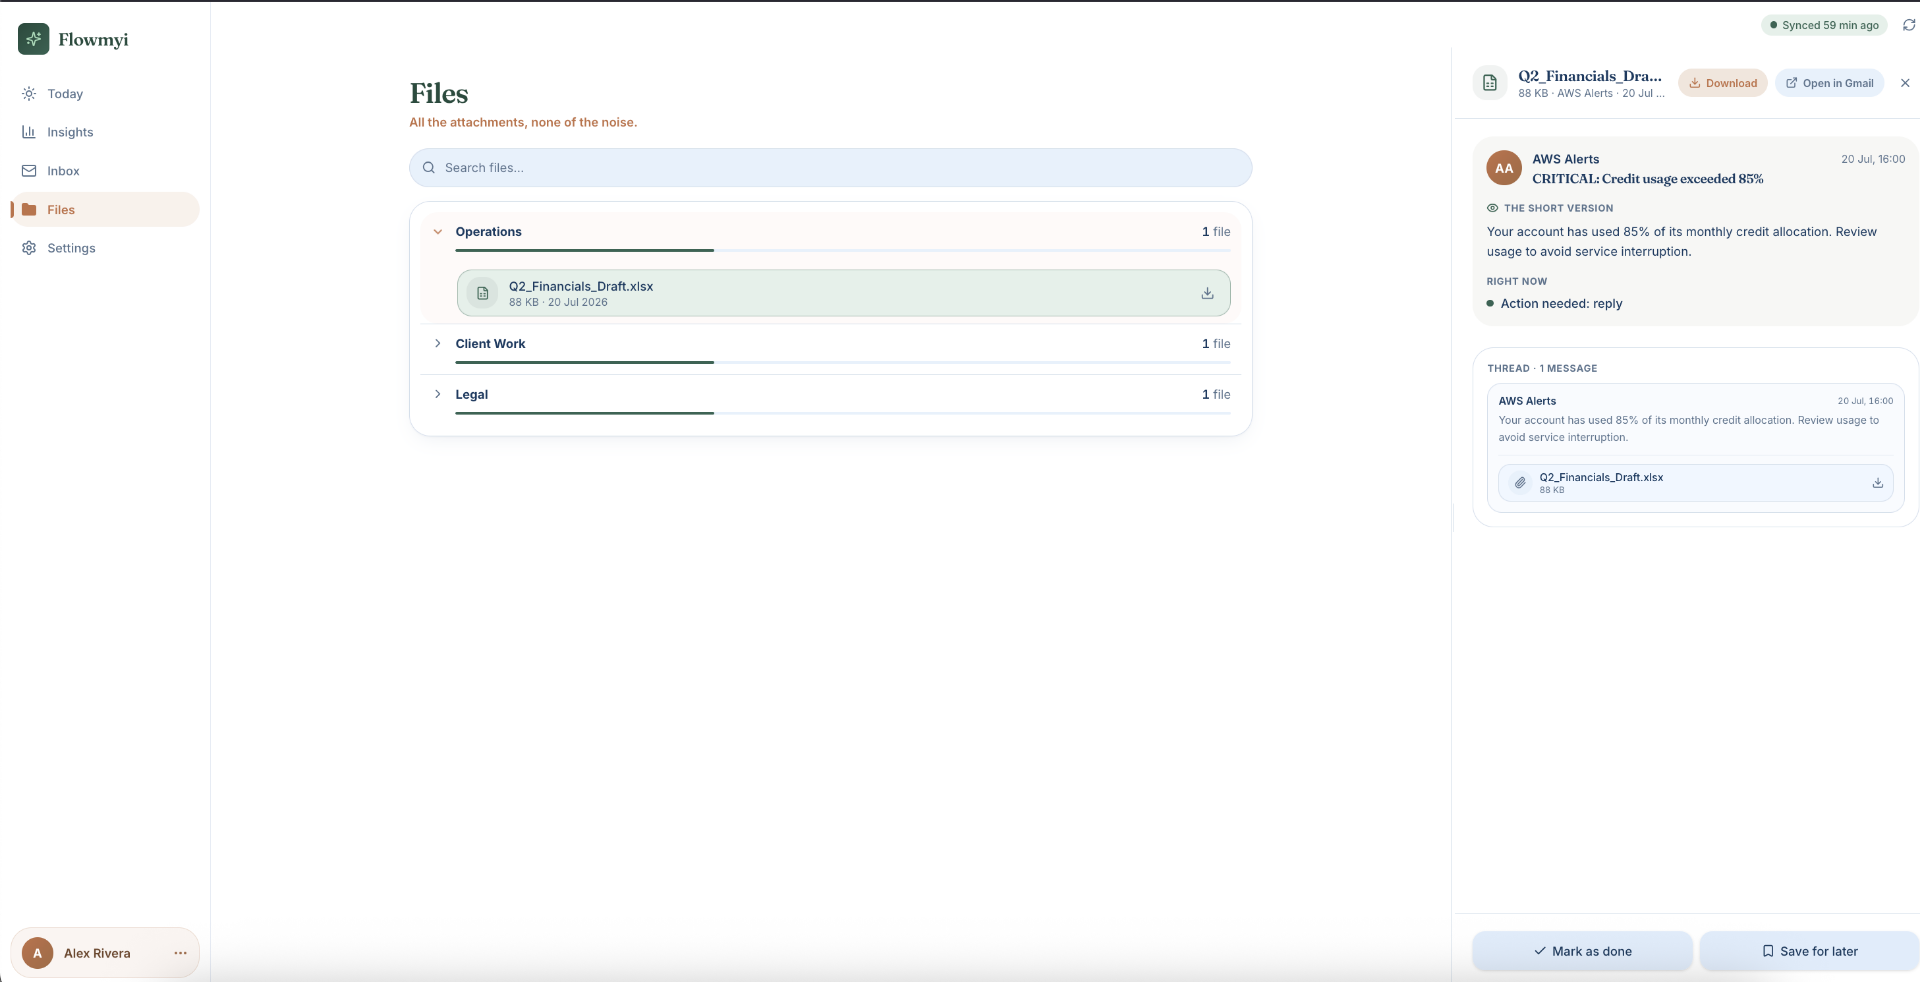Click the AA sender avatar
The width and height of the screenshot is (1920, 982).
tap(1504, 168)
